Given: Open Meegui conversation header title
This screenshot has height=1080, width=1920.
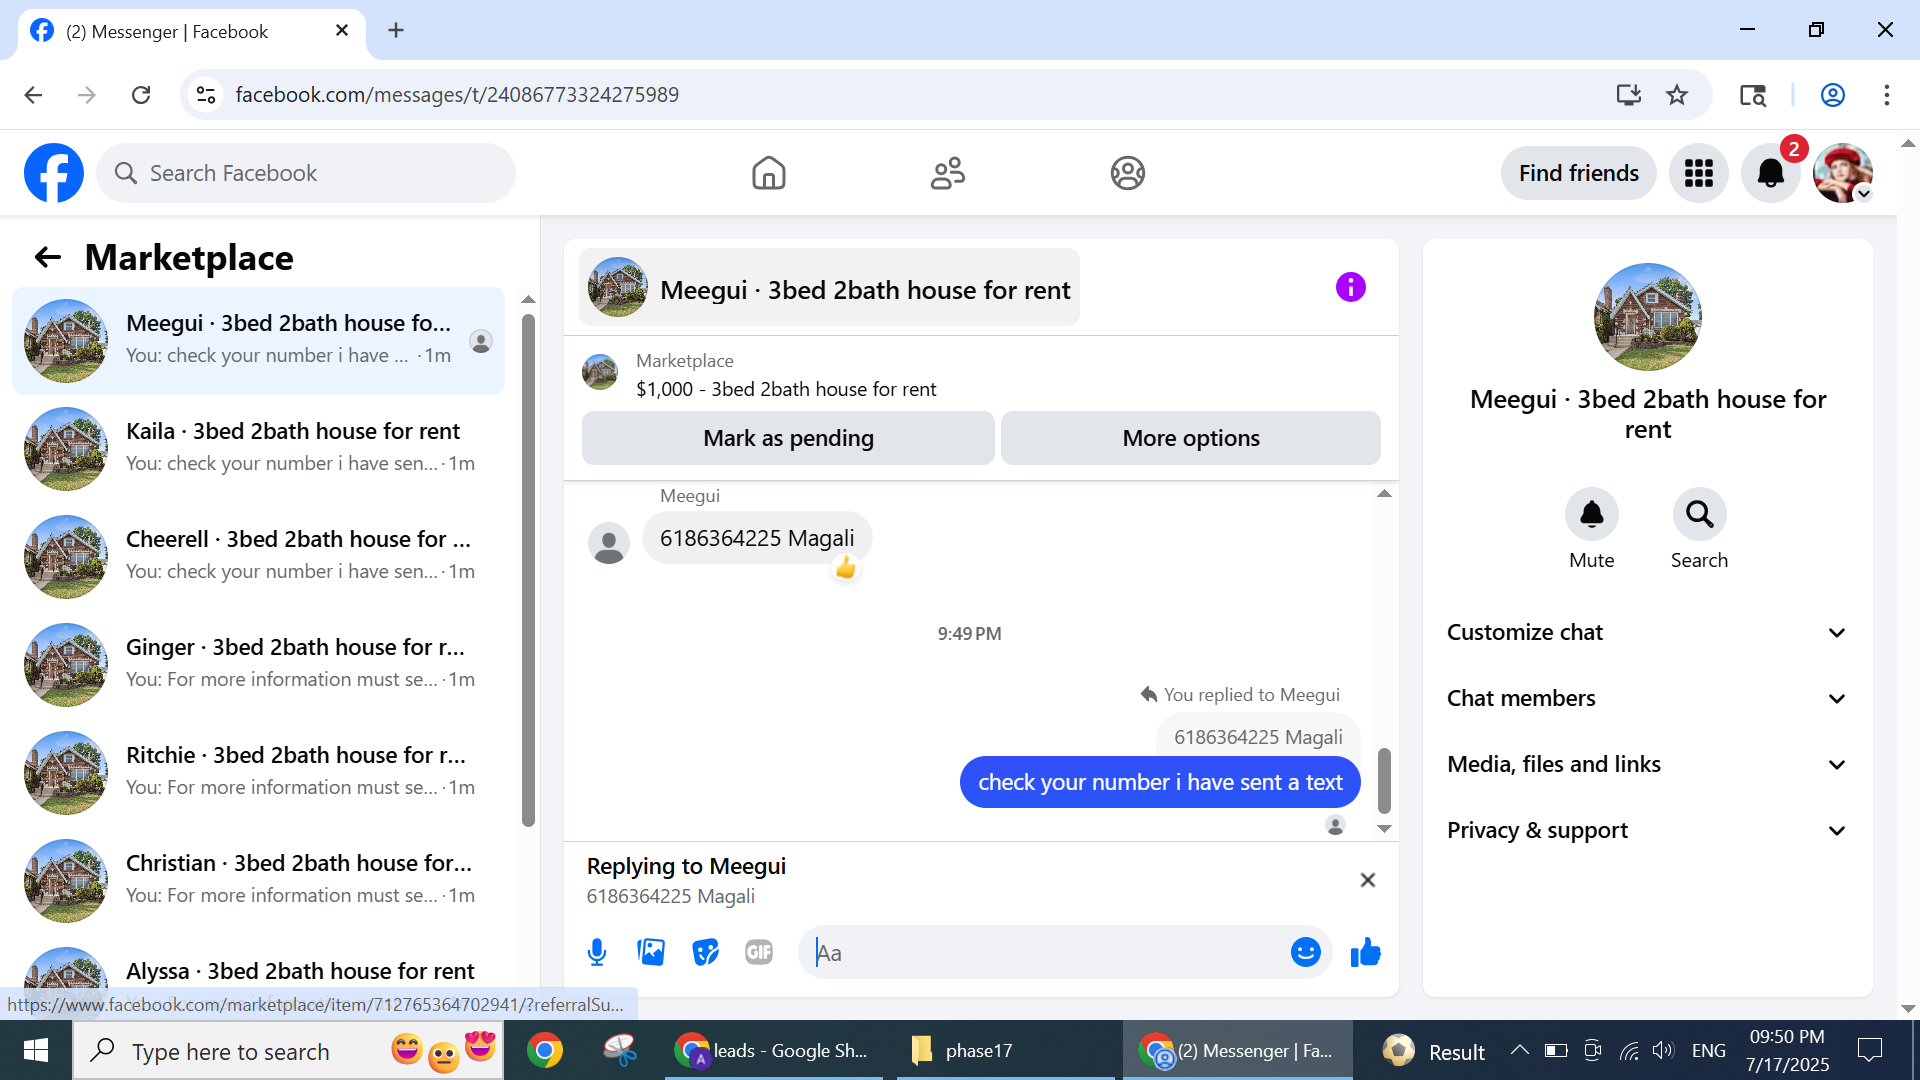Looking at the screenshot, I should point(829,288).
